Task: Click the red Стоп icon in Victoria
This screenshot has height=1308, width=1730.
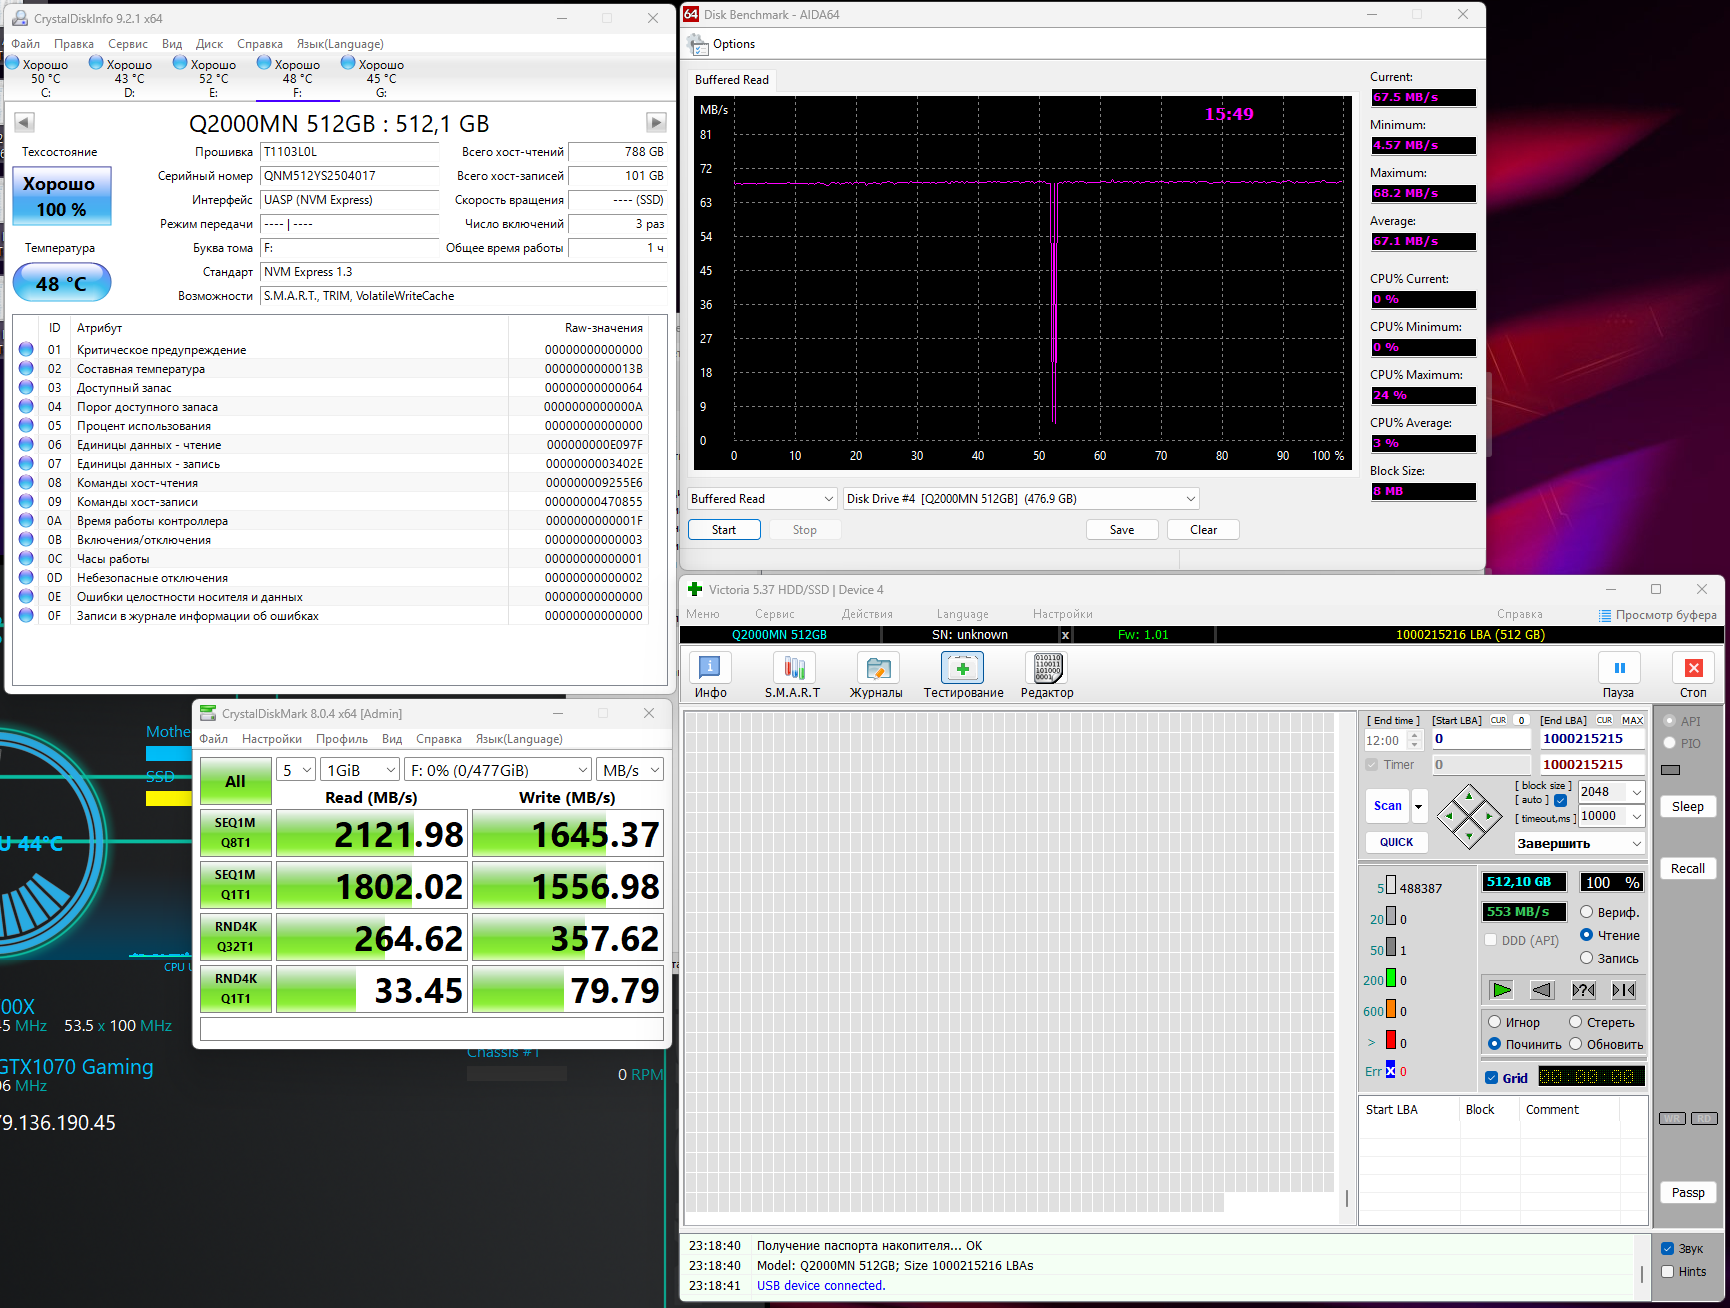Action: (x=1693, y=668)
